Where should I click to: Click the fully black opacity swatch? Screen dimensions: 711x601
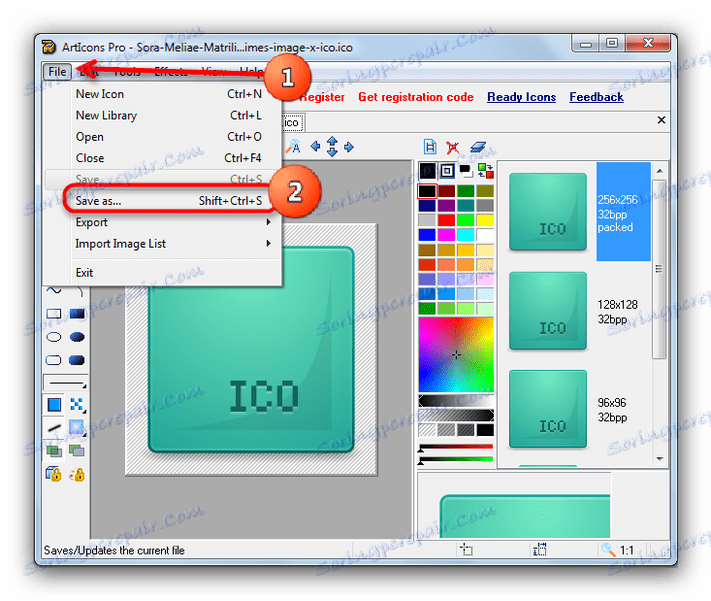click(485, 430)
